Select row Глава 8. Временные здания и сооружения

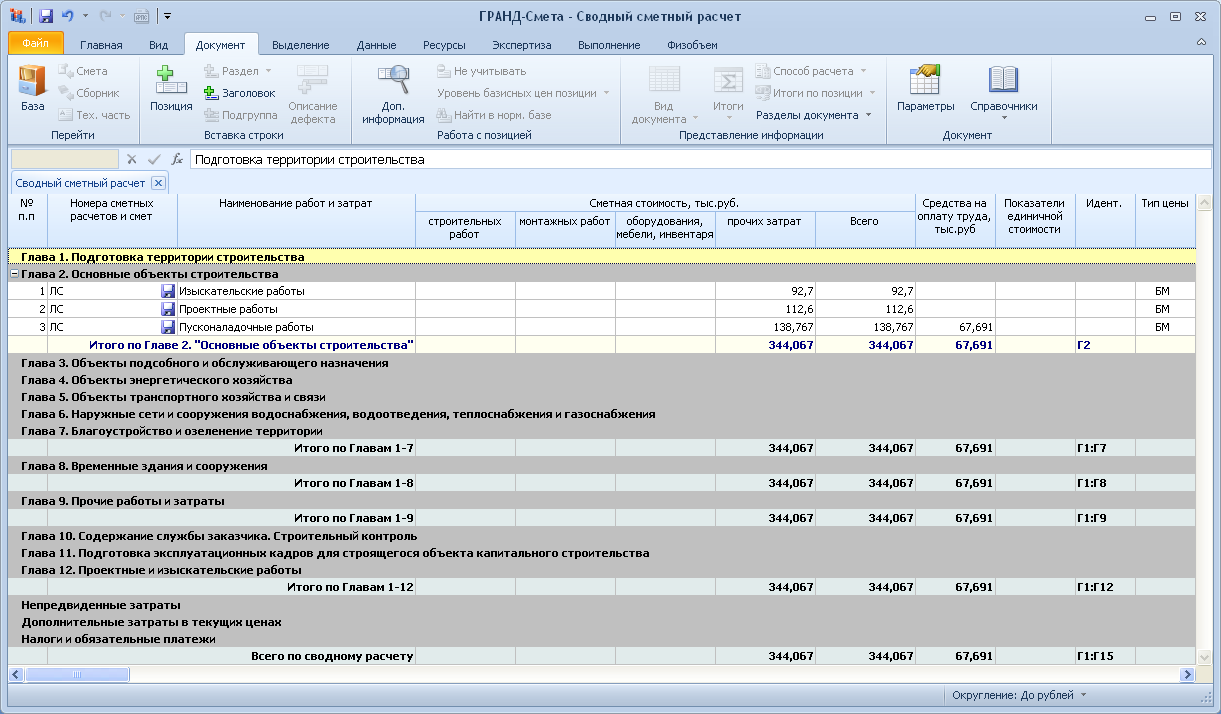coord(603,466)
